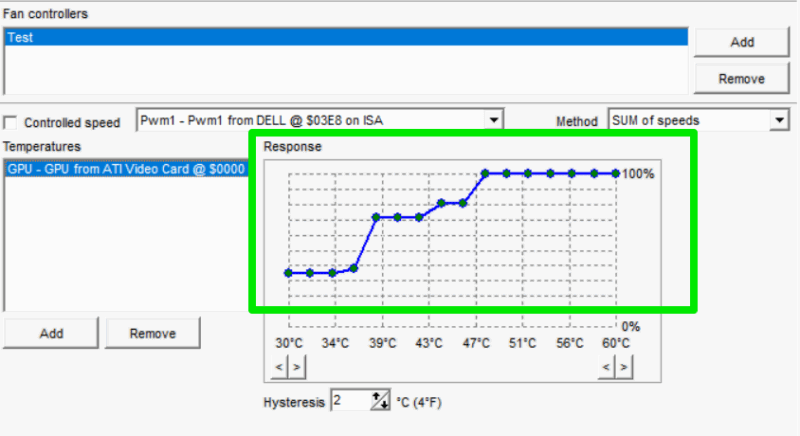Click Remove button beside Fan controllers list
Viewport: 800px width, 436px height.
point(741,79)
